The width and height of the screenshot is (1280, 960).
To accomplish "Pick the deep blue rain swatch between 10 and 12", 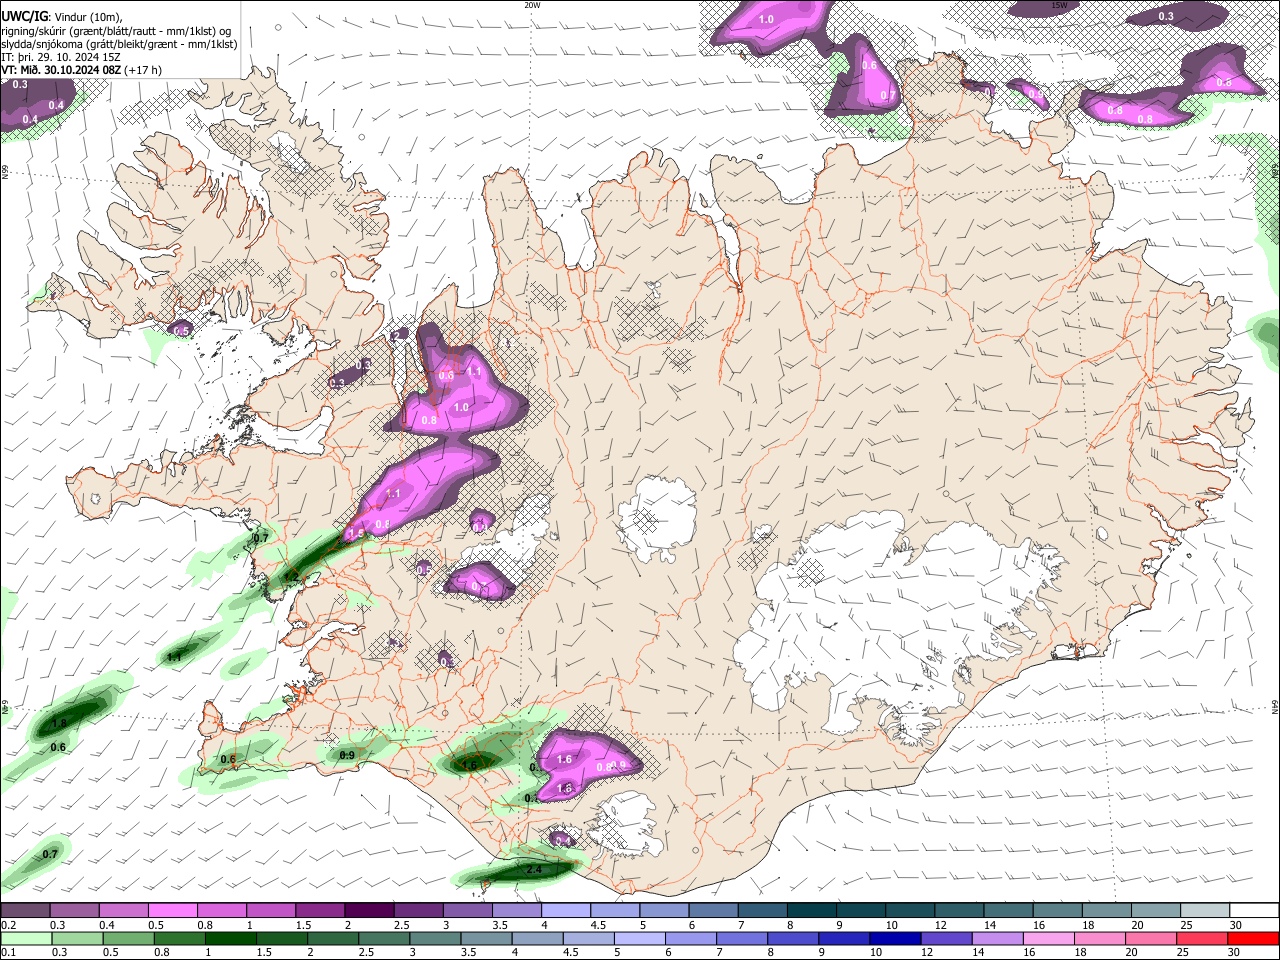I will (x=893, y=939).
